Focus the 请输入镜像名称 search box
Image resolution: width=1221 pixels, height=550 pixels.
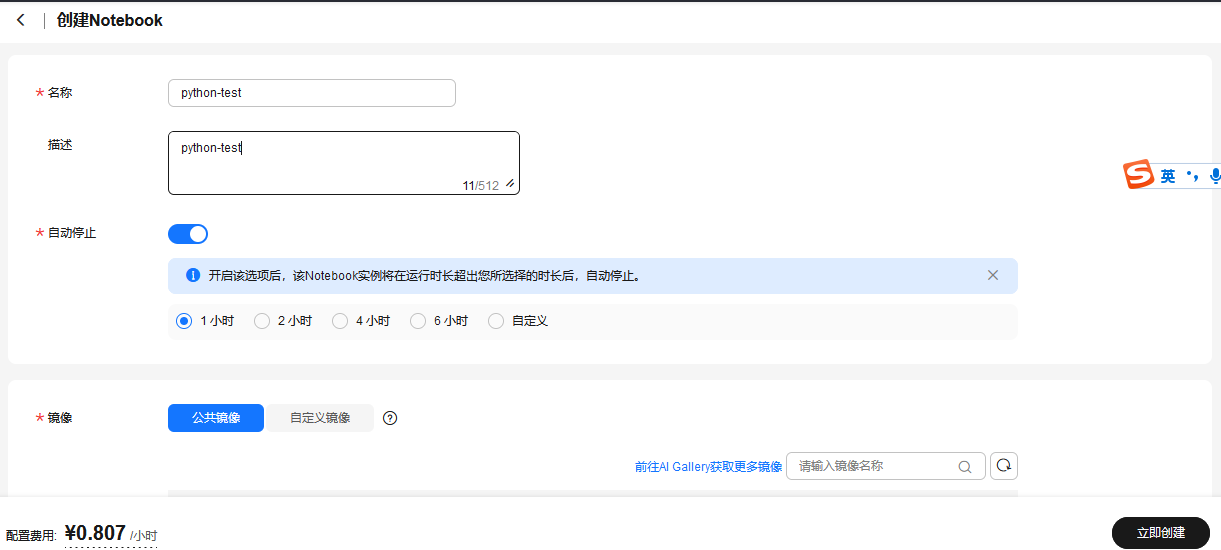[x=886, y=466]
